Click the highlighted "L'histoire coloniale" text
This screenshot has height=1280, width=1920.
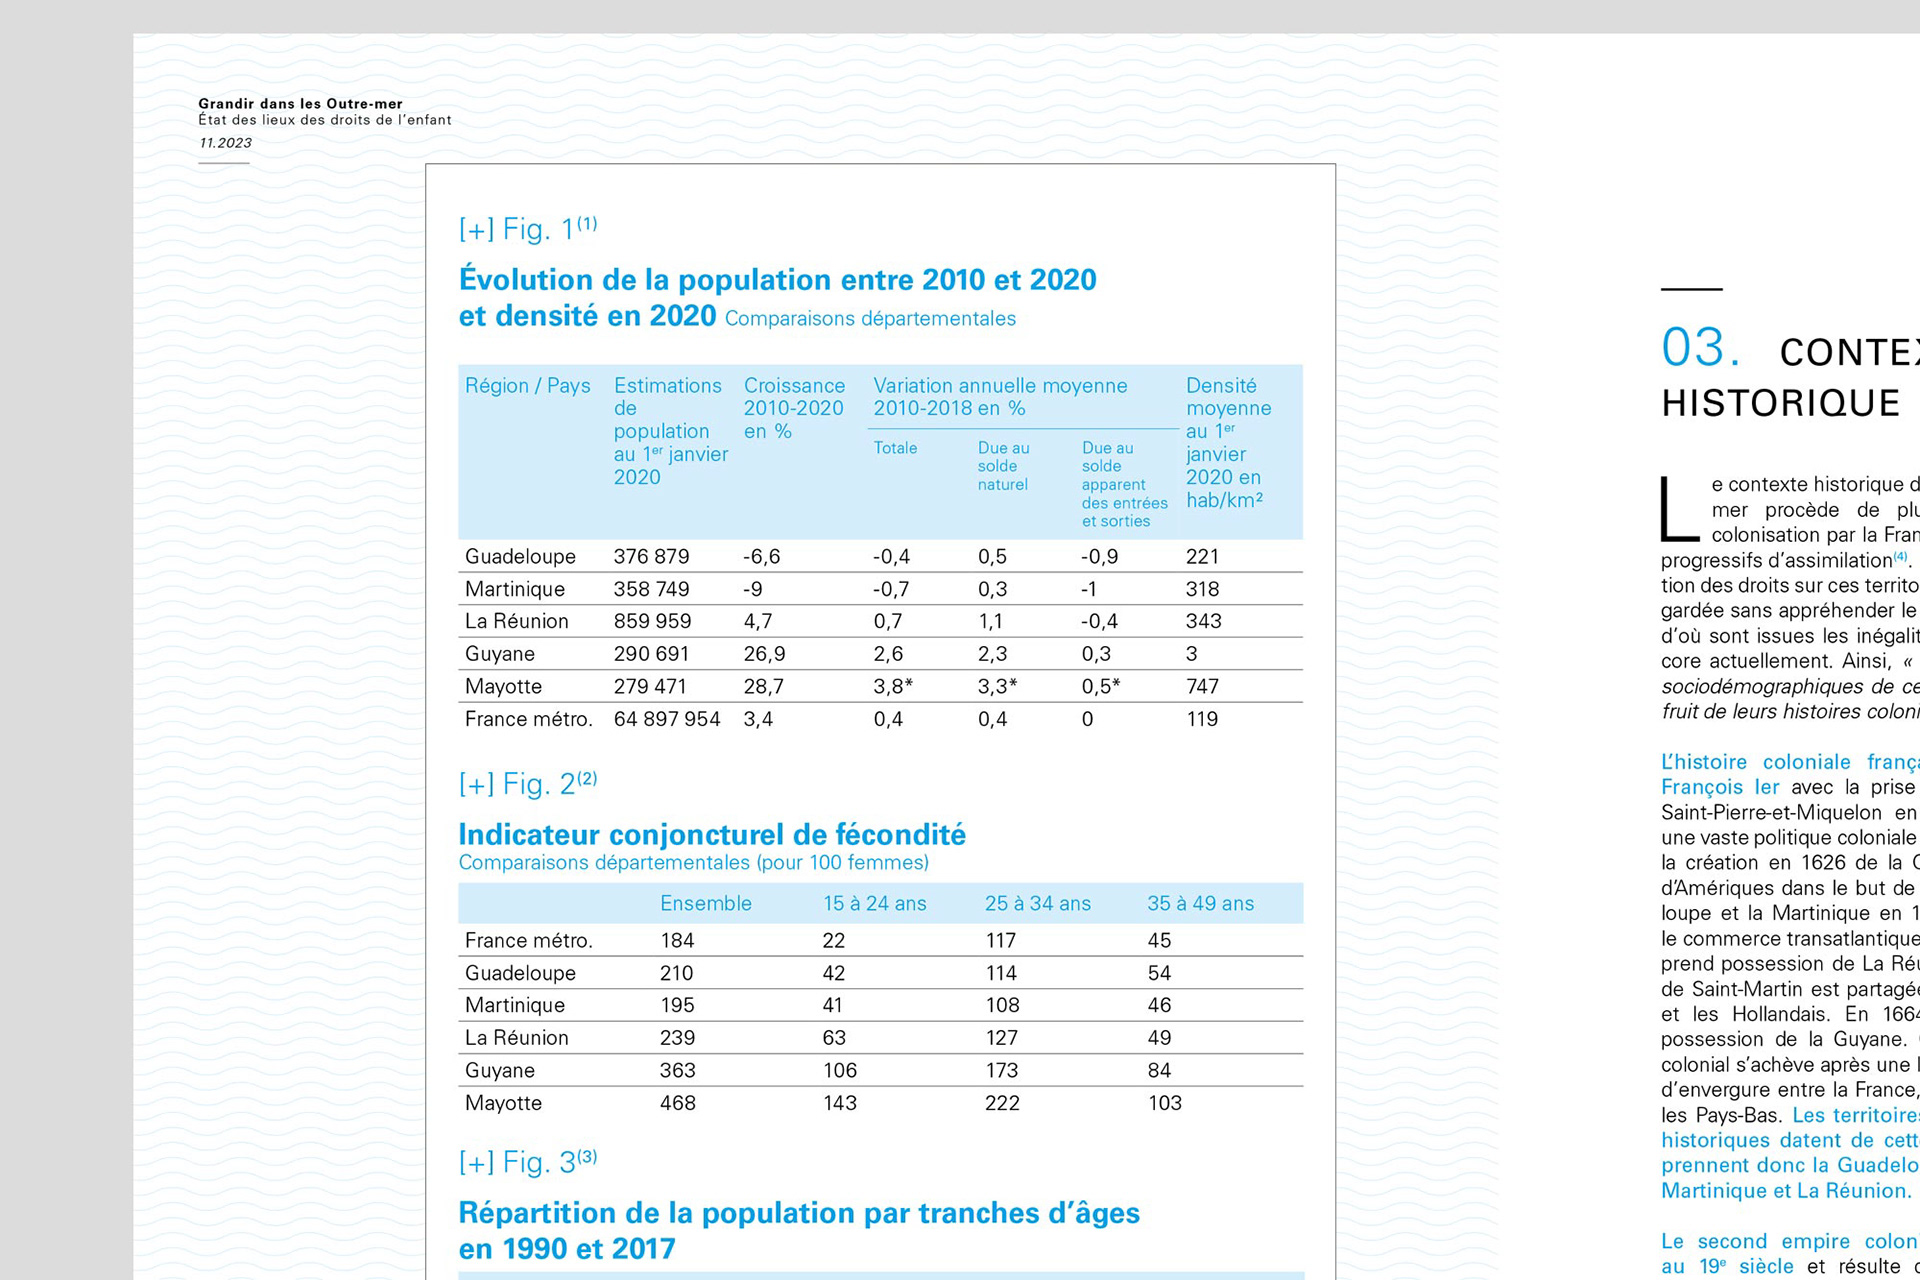point(1756,761)
